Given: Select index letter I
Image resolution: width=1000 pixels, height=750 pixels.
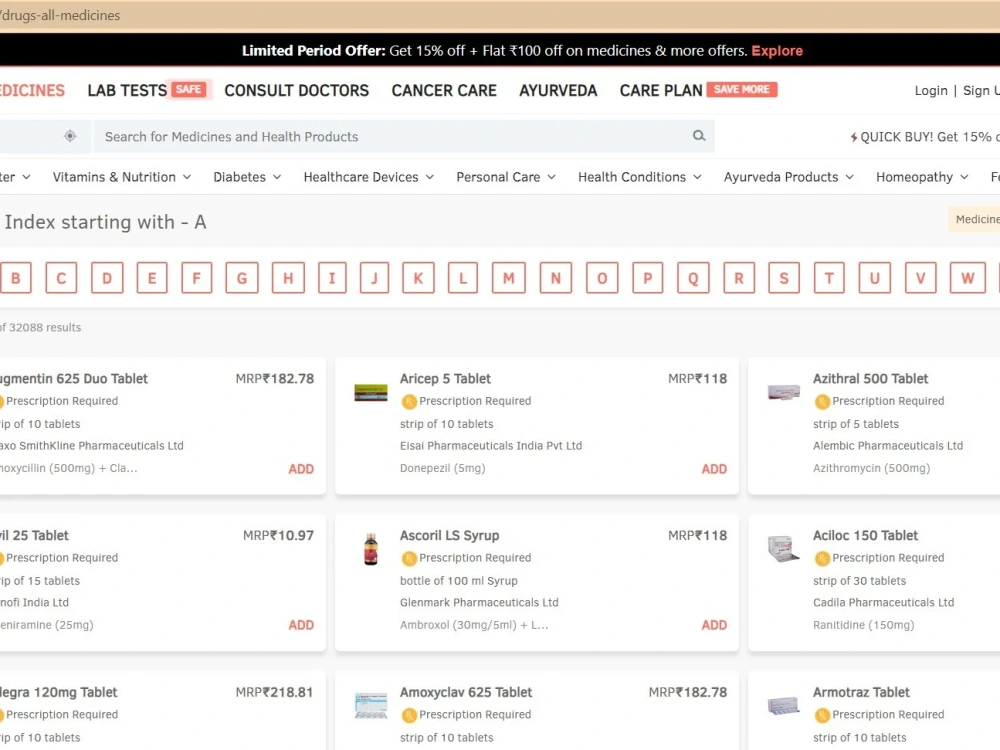Looking at the screenshot, I should [332, 277].
